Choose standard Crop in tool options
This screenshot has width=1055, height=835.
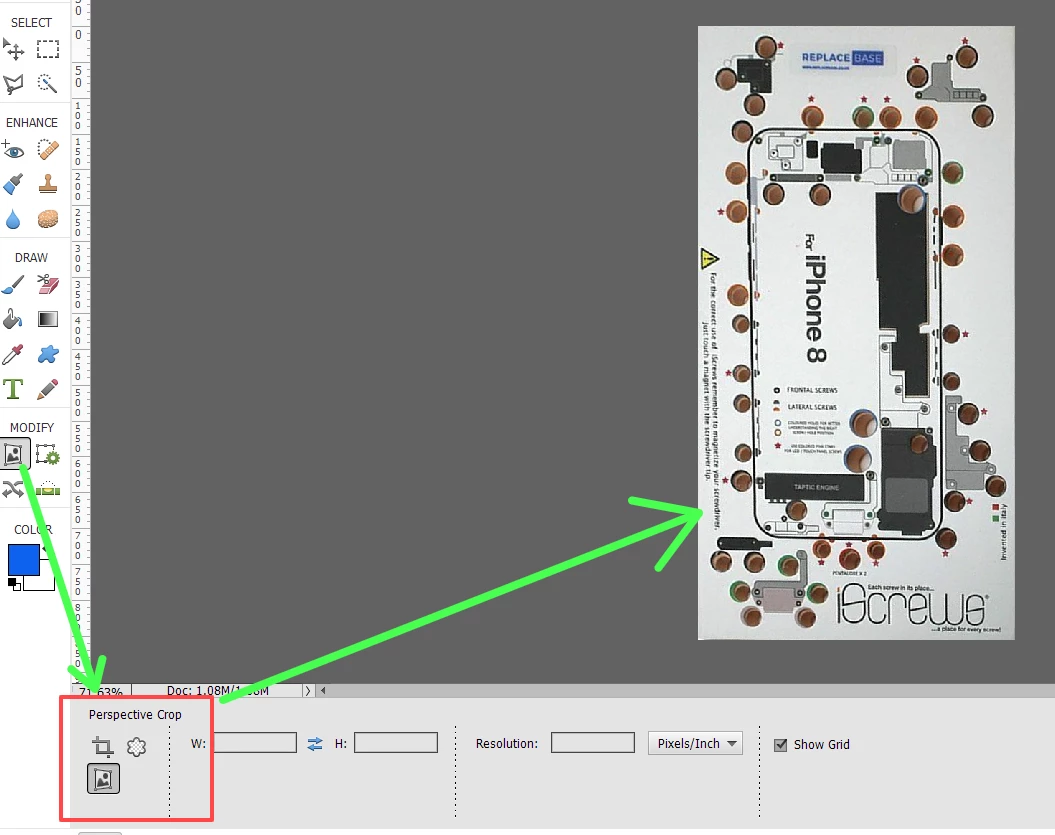pos(102,746)
